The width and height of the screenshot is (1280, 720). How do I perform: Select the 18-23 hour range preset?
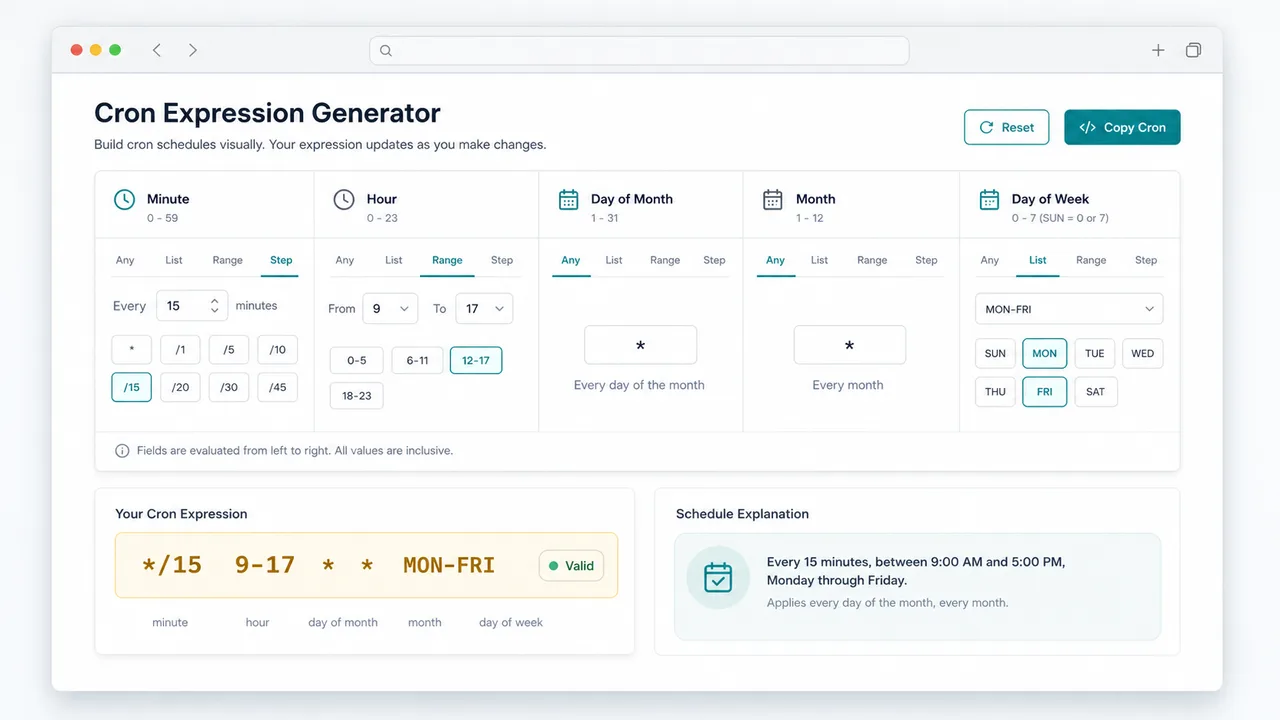pos(357,396)
